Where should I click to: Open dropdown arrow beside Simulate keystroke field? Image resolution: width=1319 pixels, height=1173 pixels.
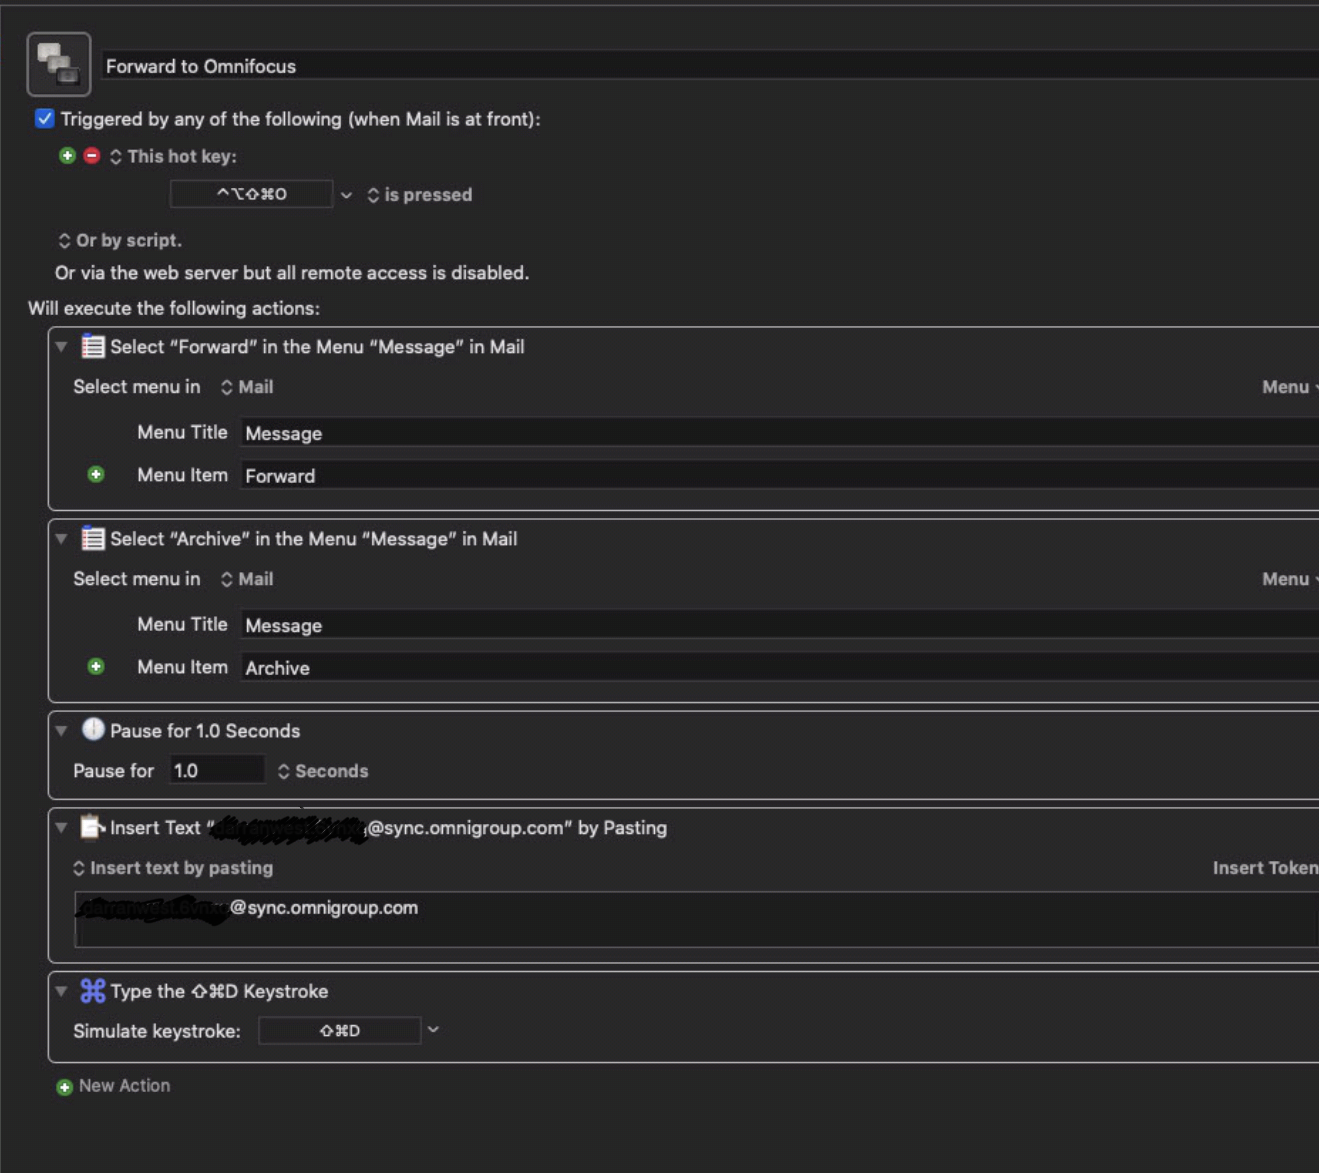[433, 1030]
